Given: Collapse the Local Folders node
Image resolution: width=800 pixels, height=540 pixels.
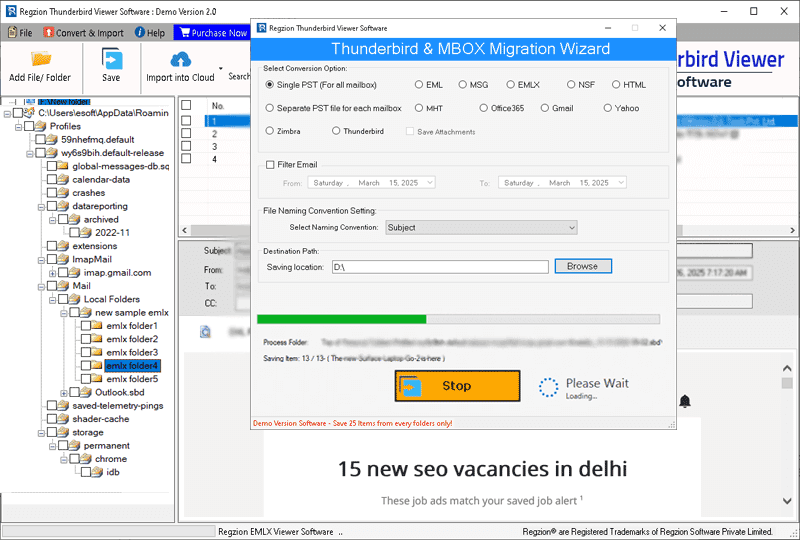Looking at the screenshot, I should coord(52,300).
